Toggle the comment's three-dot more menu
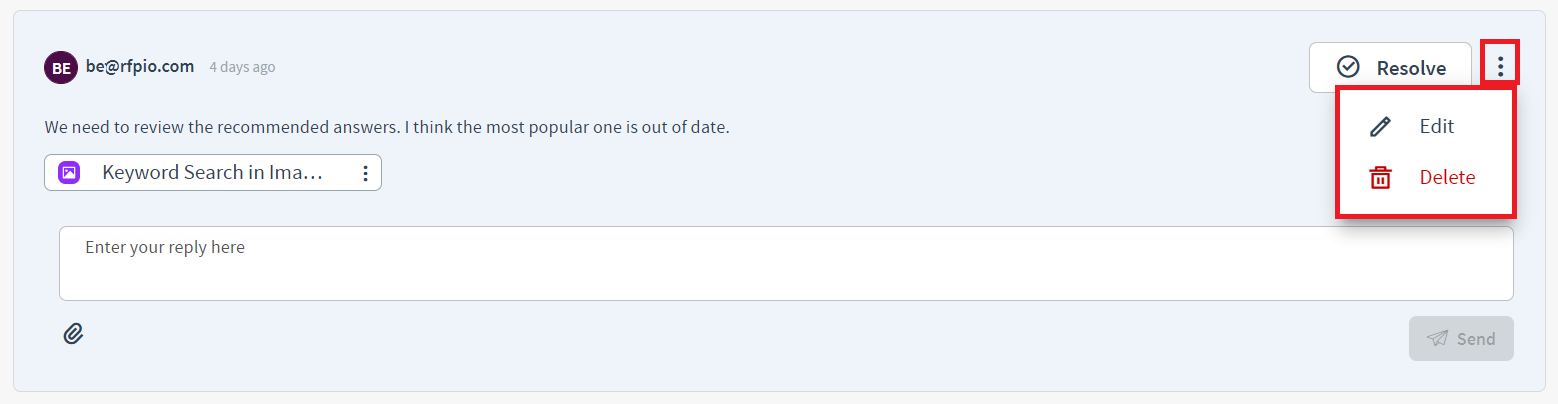 [x=1500, y=67]
